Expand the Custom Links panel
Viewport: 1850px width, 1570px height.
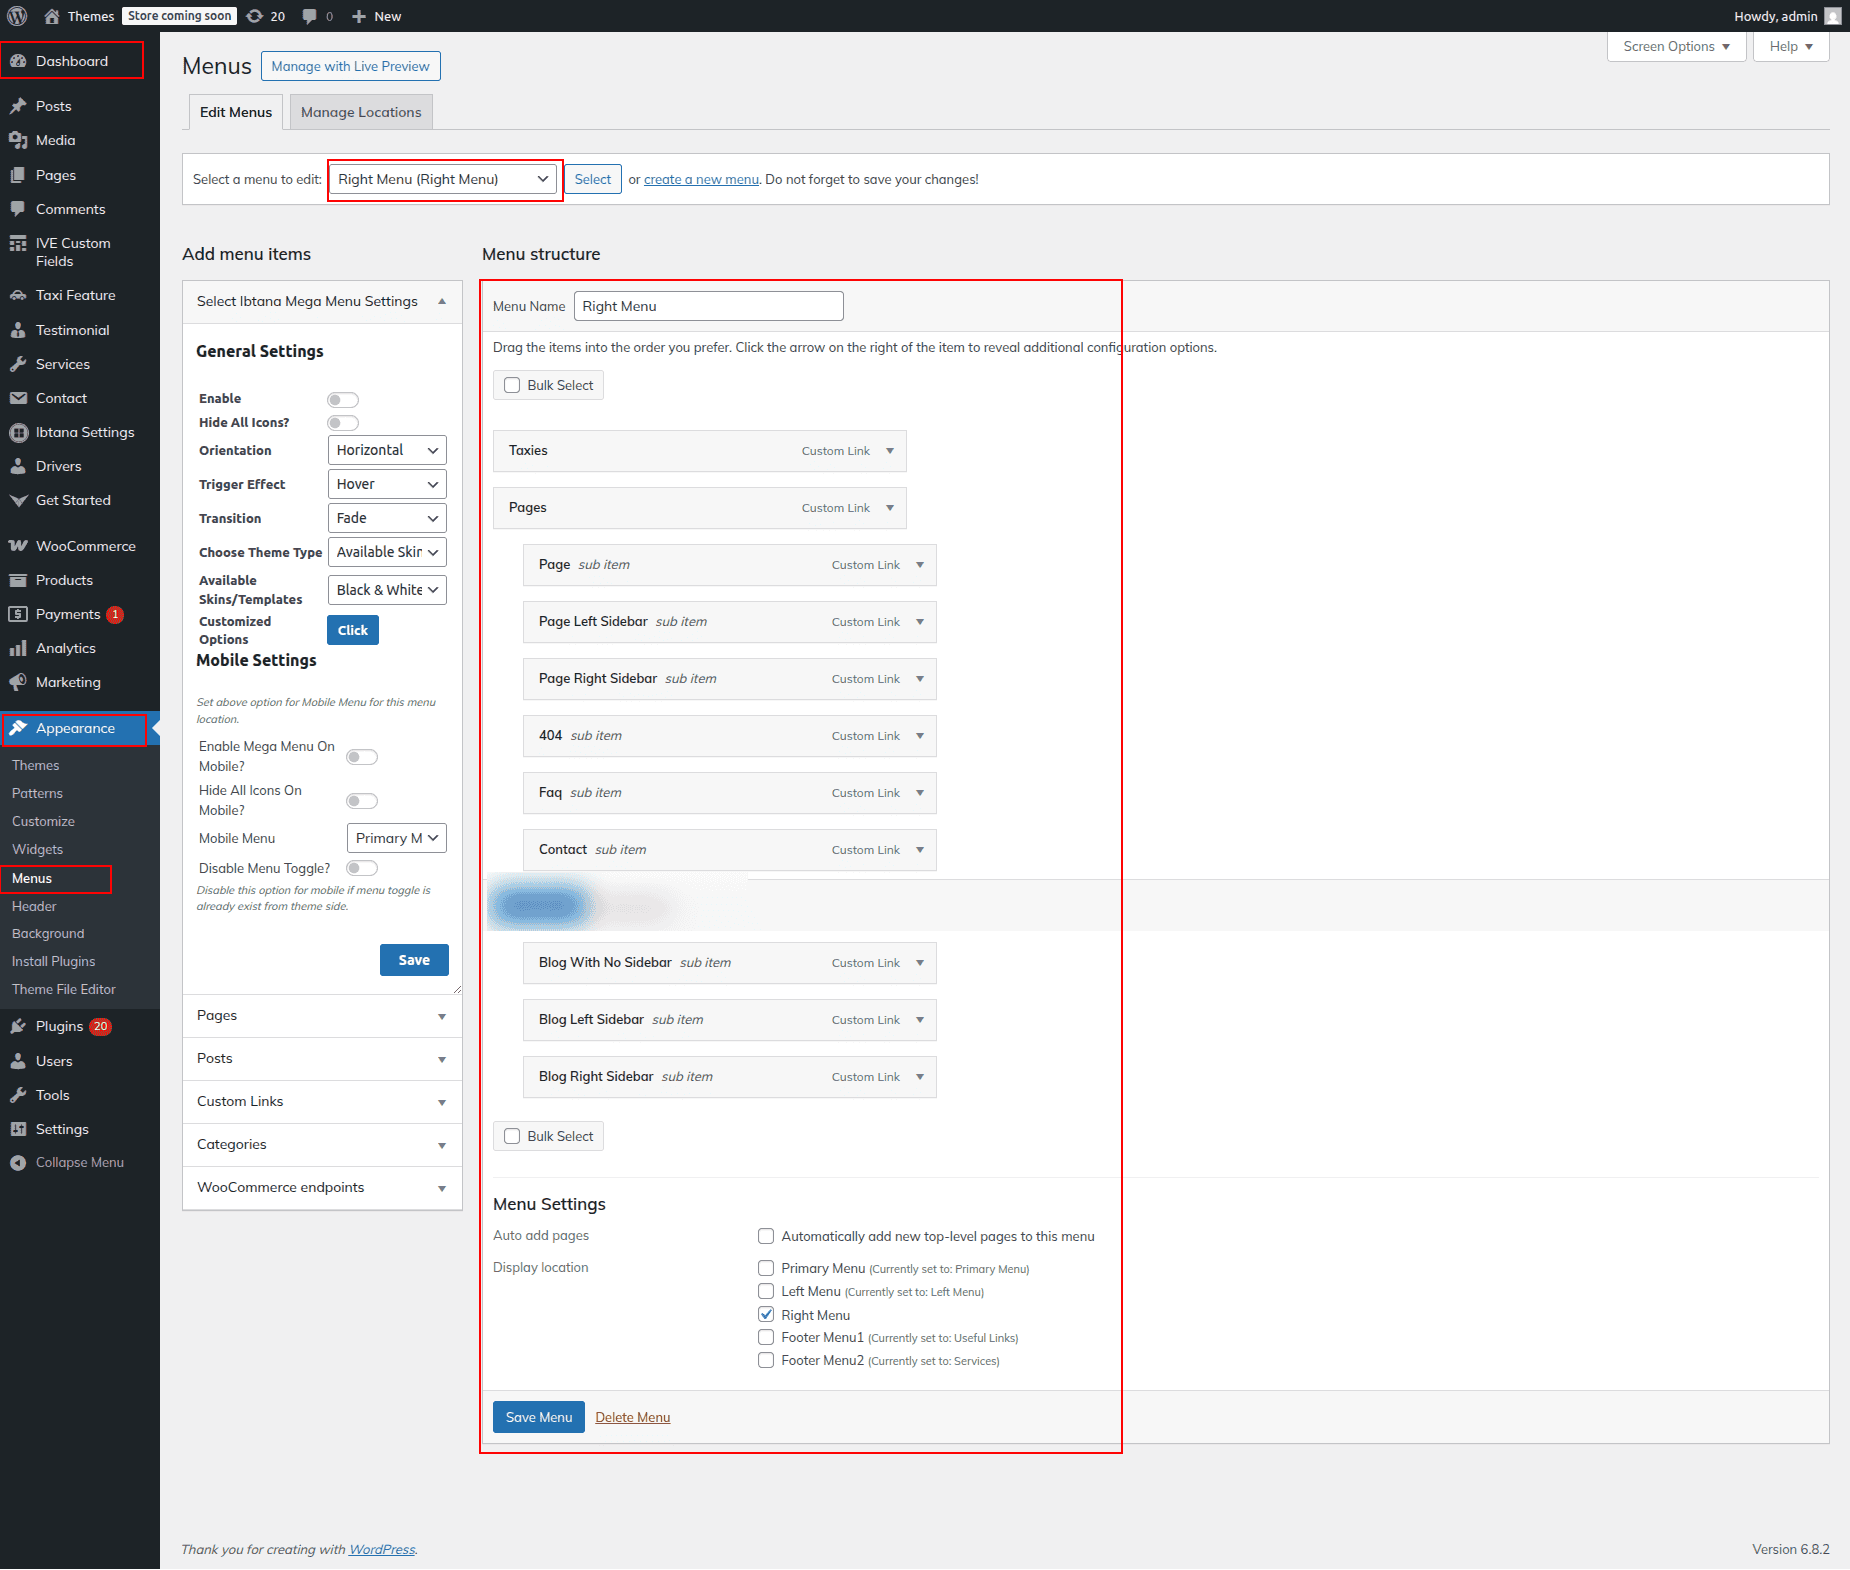pos(441,1102)
